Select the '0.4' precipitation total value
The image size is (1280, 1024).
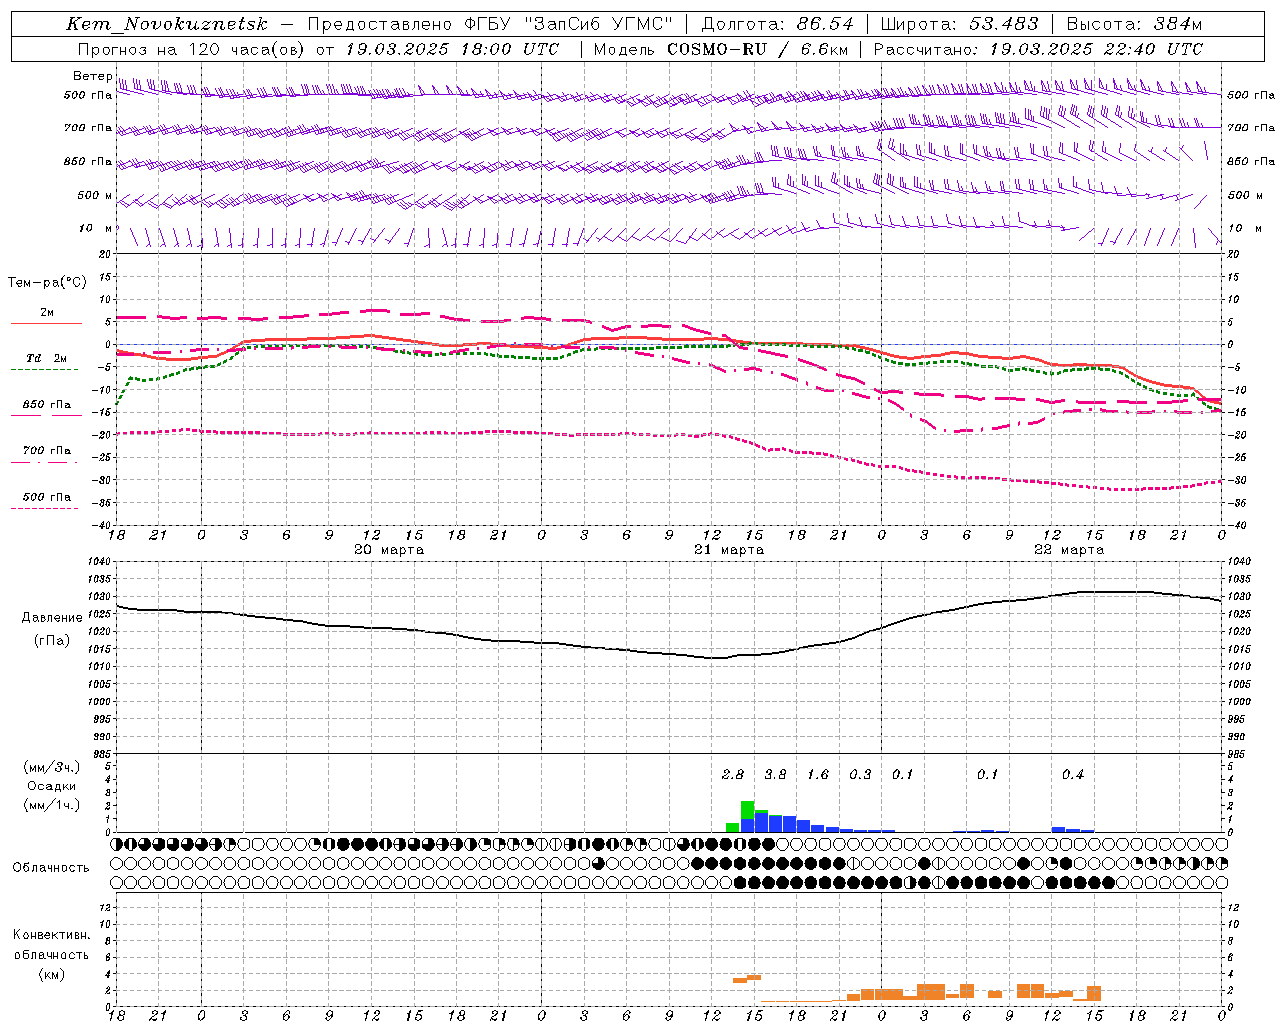[x=1073, y=775]
